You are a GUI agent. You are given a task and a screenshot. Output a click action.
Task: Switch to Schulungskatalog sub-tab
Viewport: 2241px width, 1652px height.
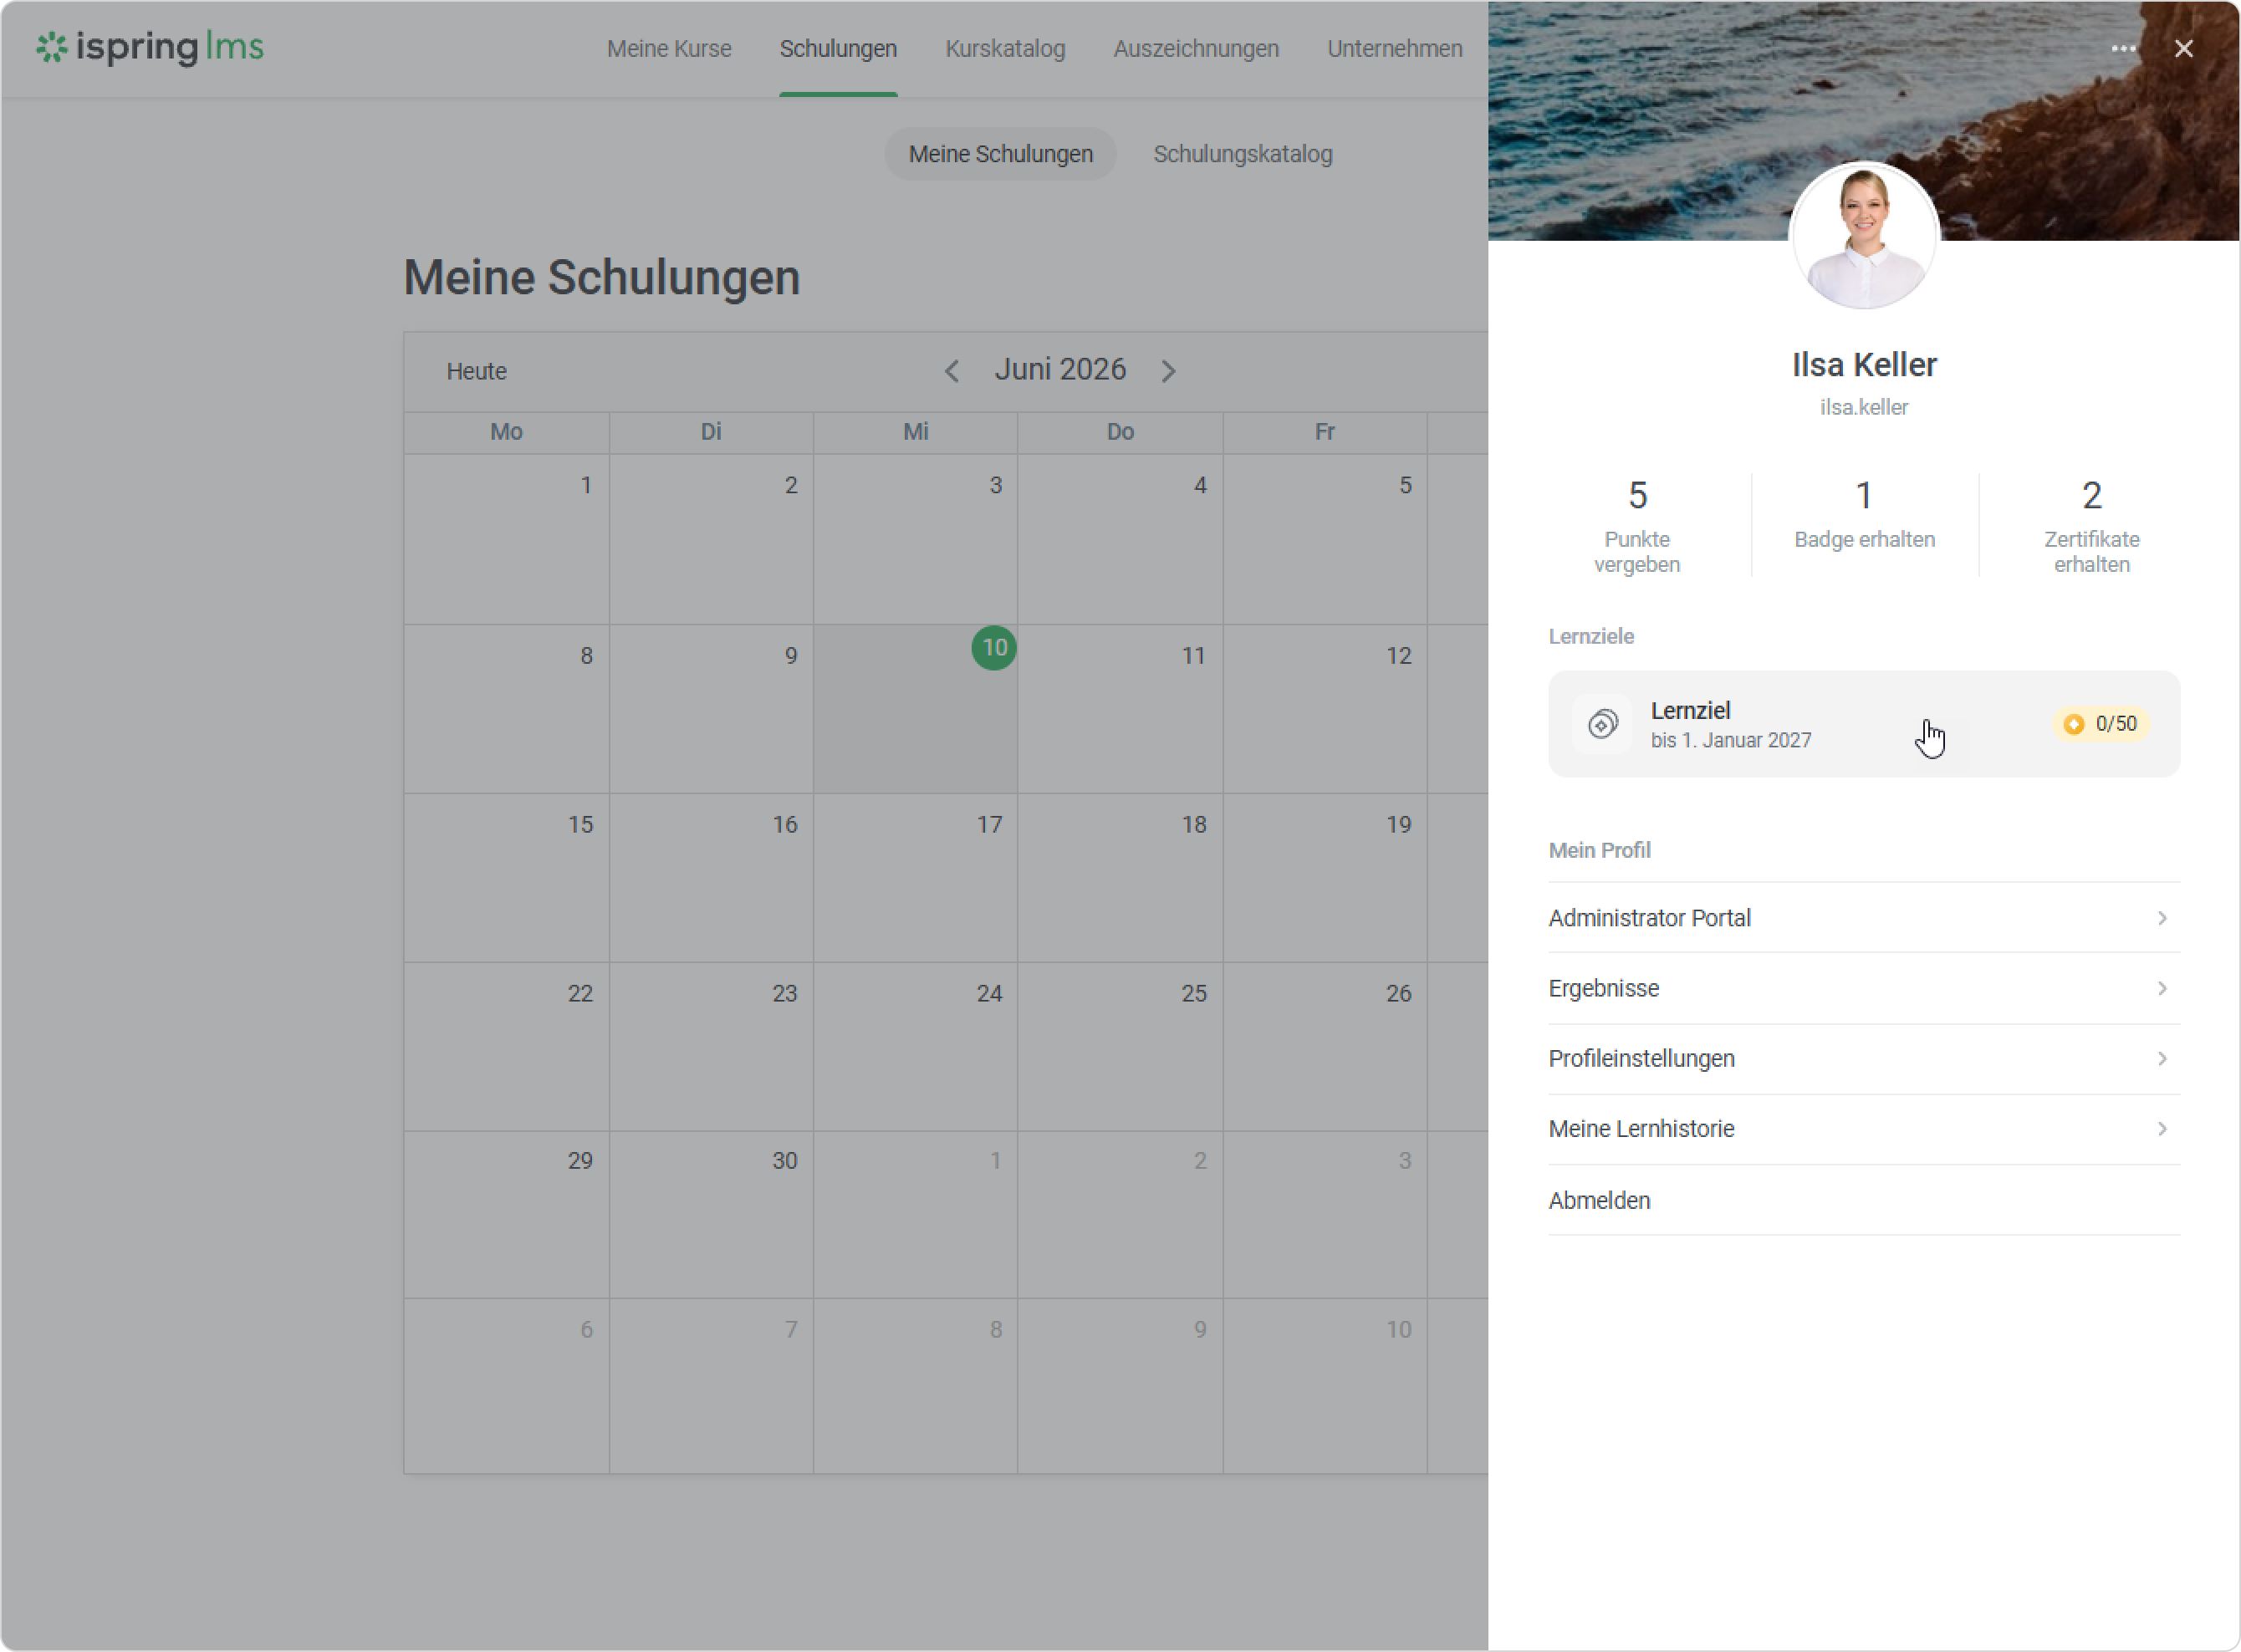click(1243, 154)
